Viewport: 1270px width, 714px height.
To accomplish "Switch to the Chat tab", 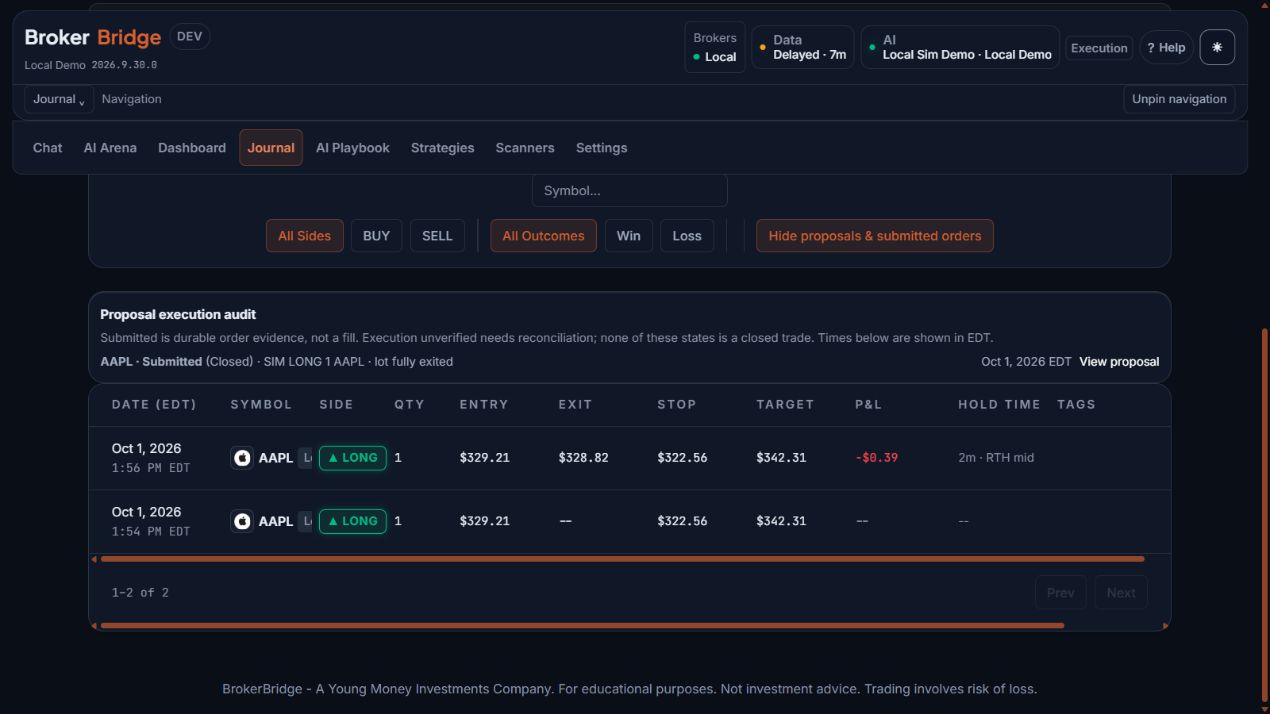I will [47, 148].
